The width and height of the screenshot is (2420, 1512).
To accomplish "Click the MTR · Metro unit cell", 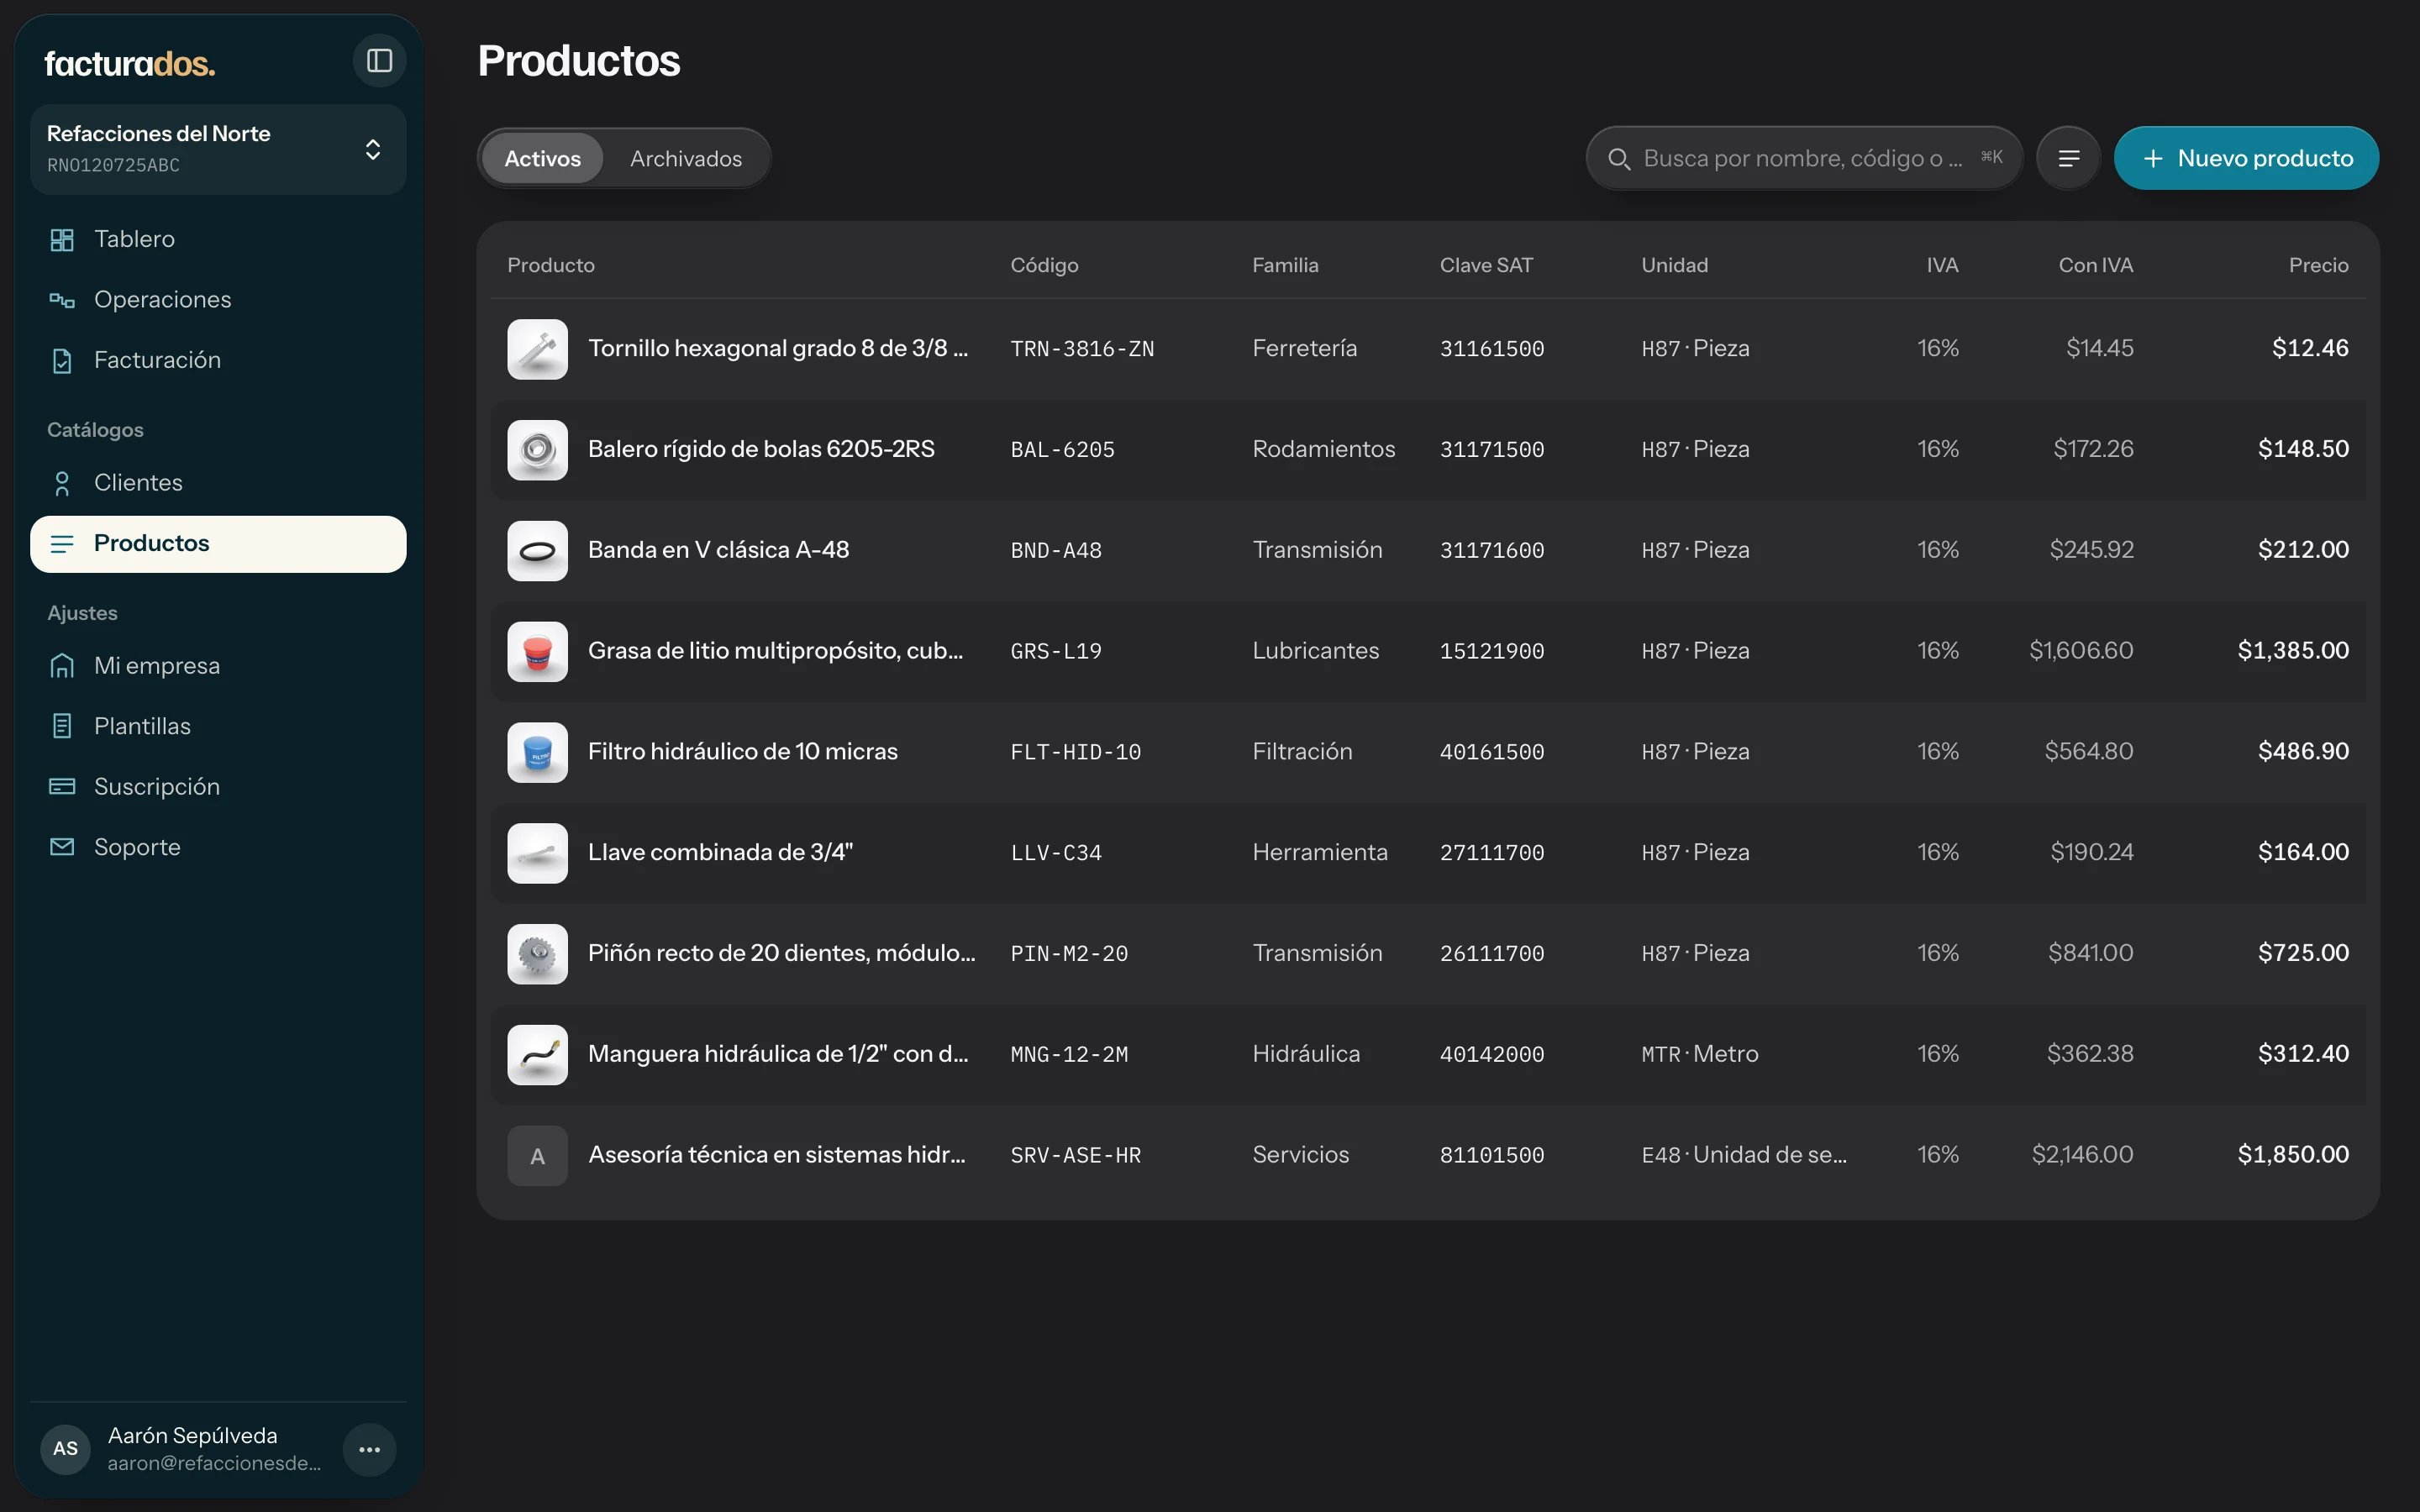I will 1700,1054.
